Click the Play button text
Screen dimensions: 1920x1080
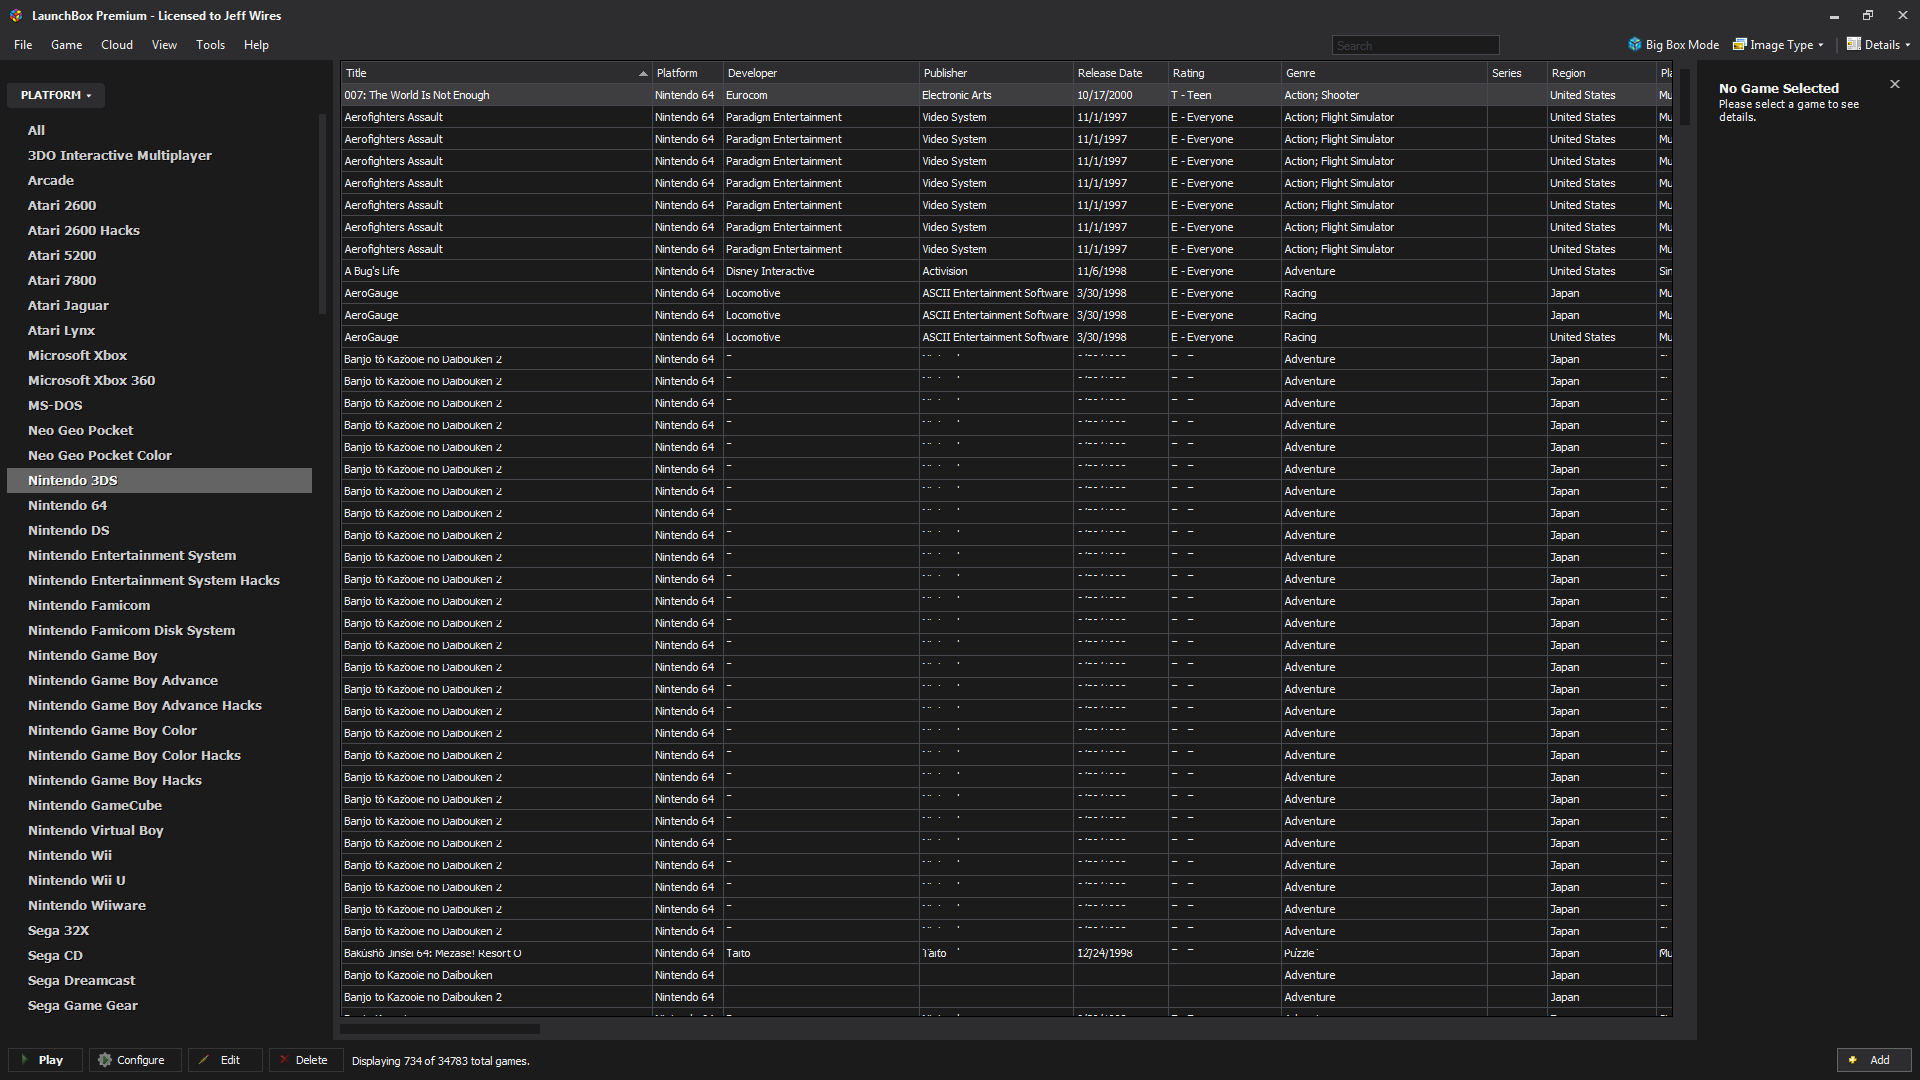pyautogui.click(x=51, y=1060)
